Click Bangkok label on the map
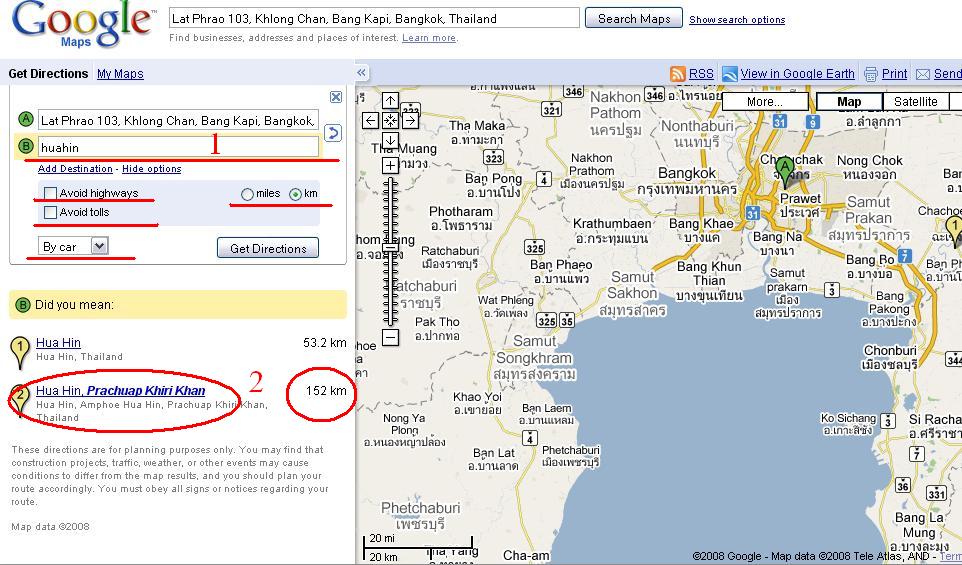The image size is (962, 565). (x=687, y=173)
